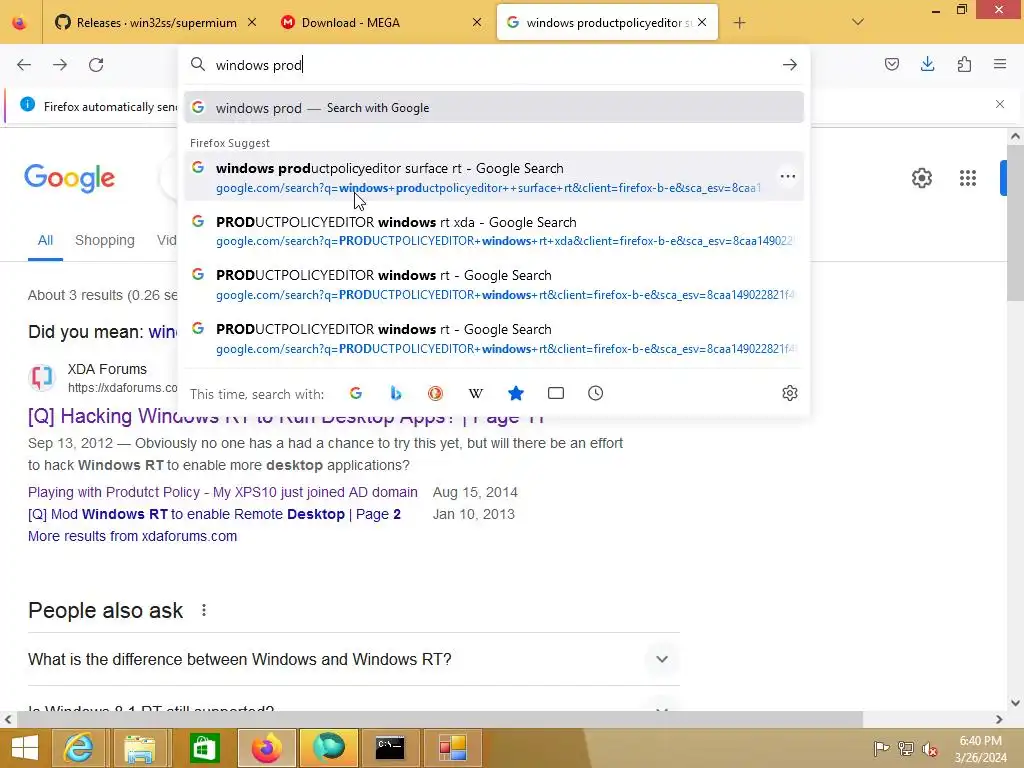Open the Downloads panel

click(927, 64)
